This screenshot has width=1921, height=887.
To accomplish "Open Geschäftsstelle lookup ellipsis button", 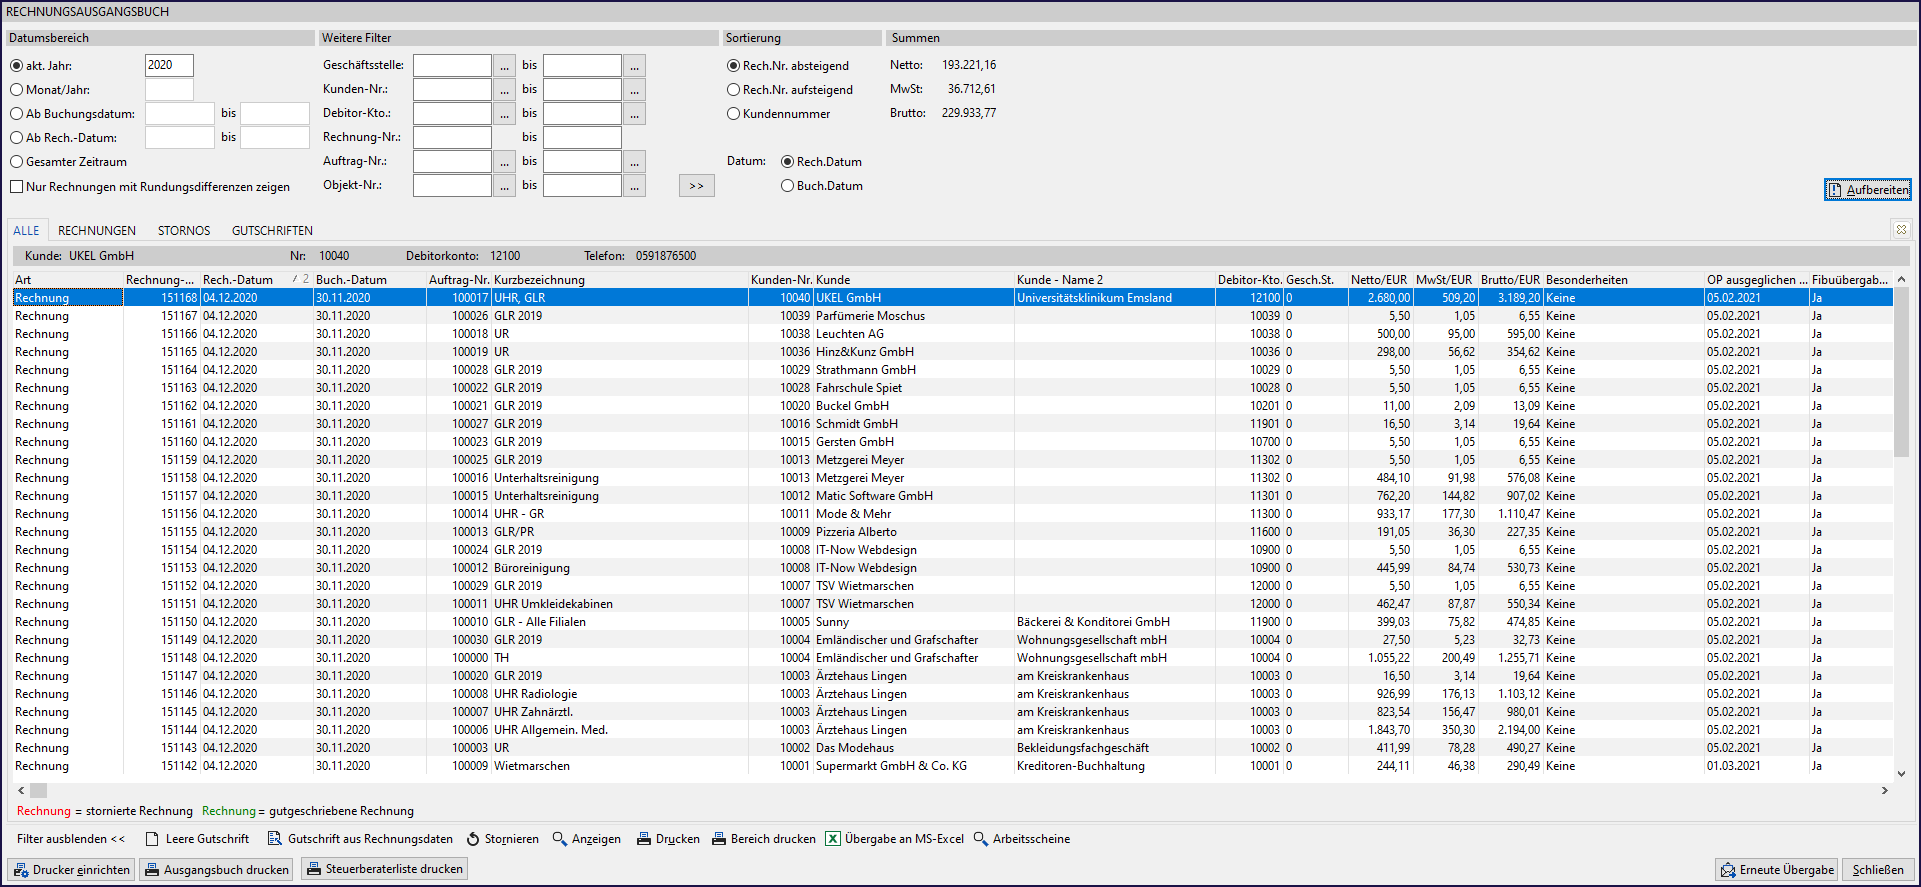I will (504, 66).
